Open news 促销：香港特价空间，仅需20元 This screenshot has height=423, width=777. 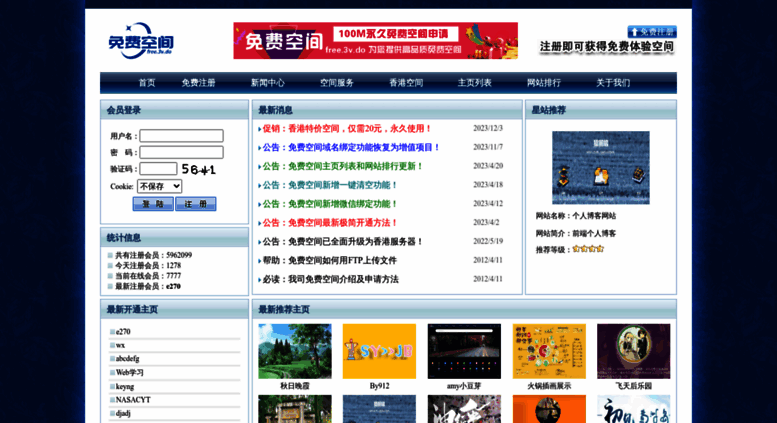tap(347, 129)
